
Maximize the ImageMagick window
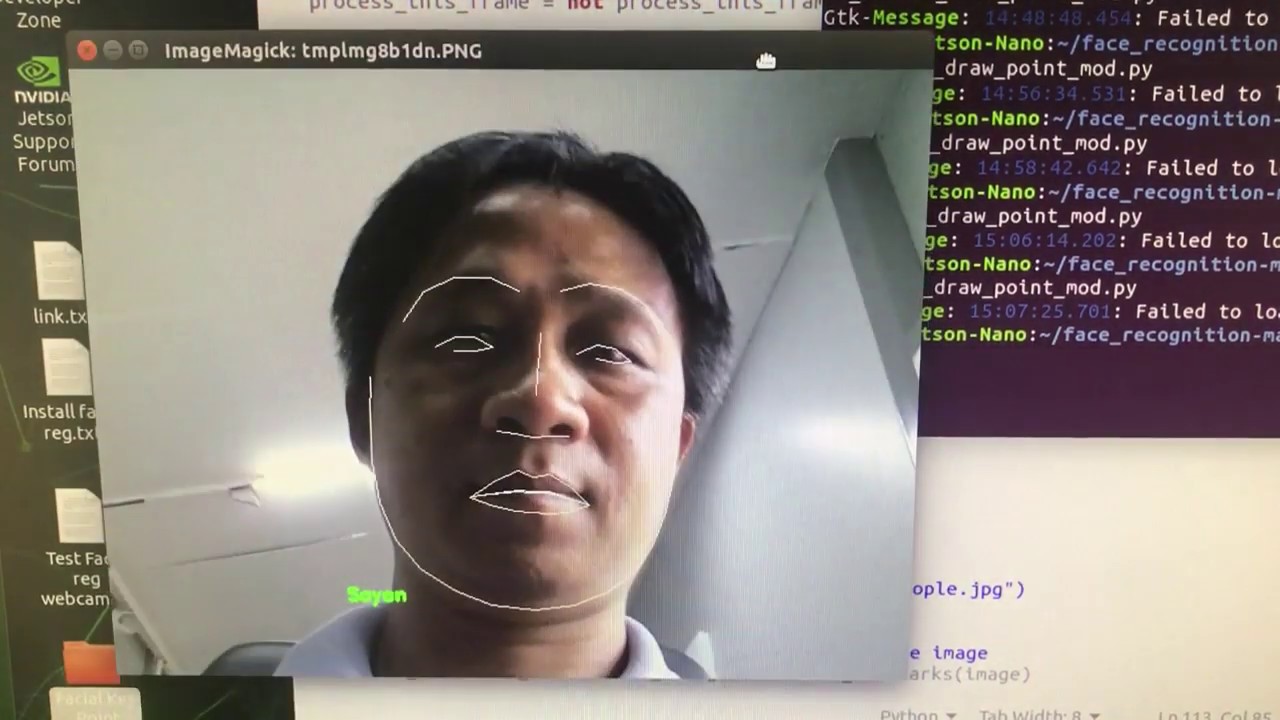[x=138, y=50]
